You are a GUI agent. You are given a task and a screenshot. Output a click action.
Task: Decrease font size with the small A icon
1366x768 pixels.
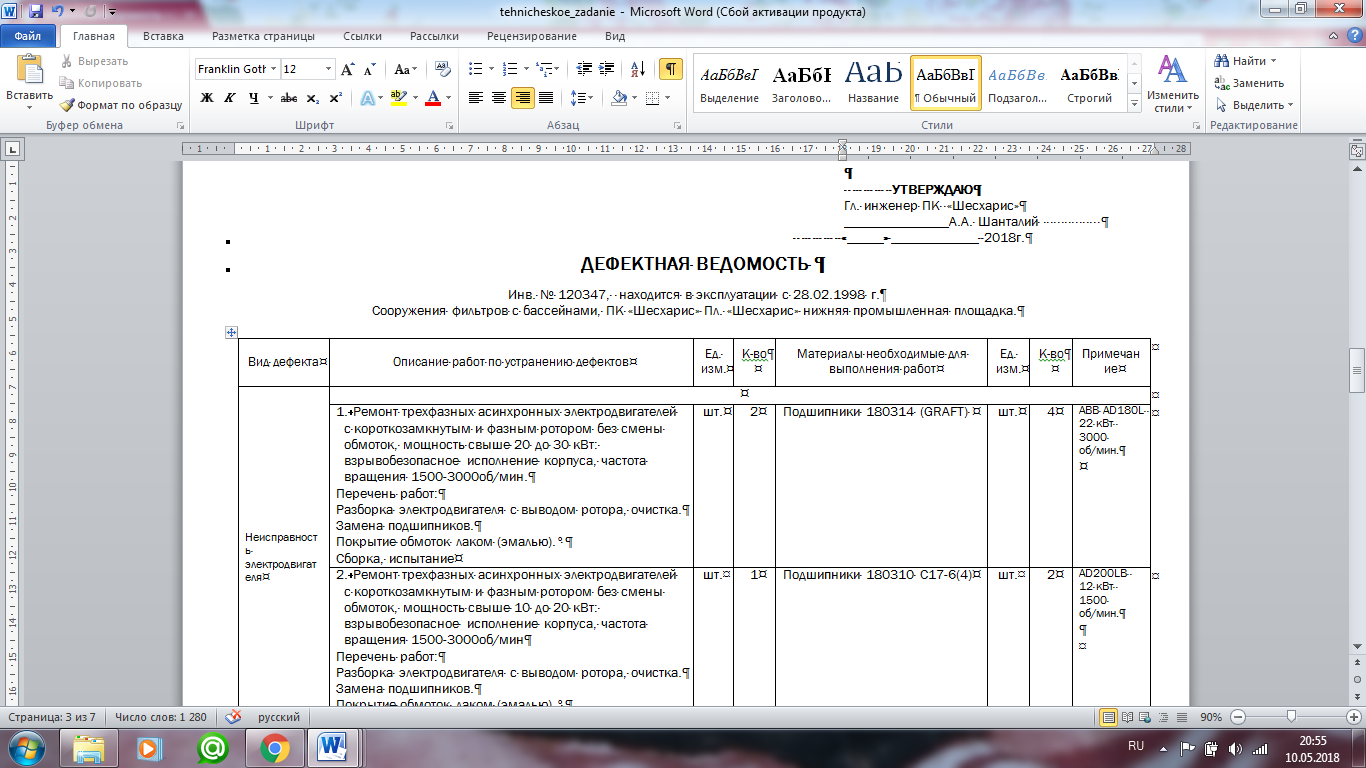(369, 69)
